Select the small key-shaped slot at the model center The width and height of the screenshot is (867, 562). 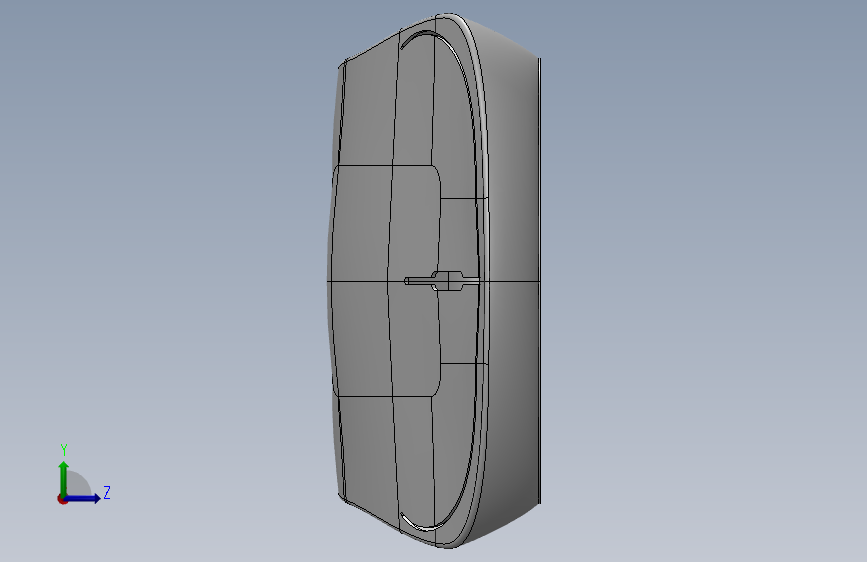point(442,281)
